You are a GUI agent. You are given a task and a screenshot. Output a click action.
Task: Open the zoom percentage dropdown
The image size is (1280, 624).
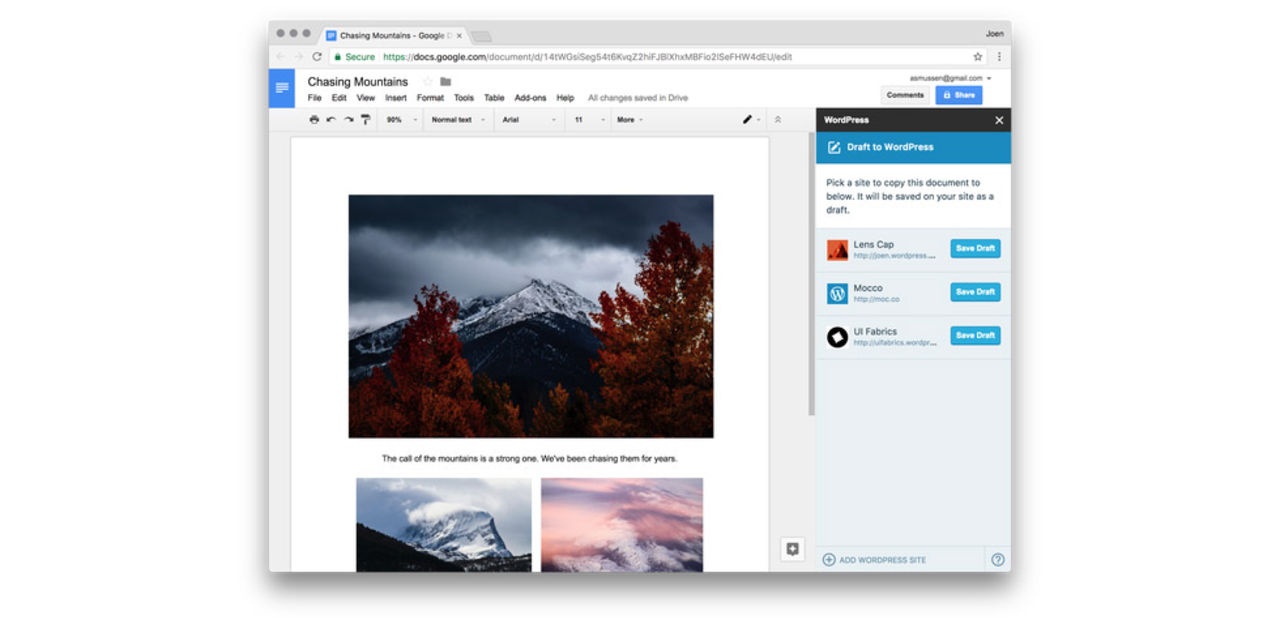point(398,120)
